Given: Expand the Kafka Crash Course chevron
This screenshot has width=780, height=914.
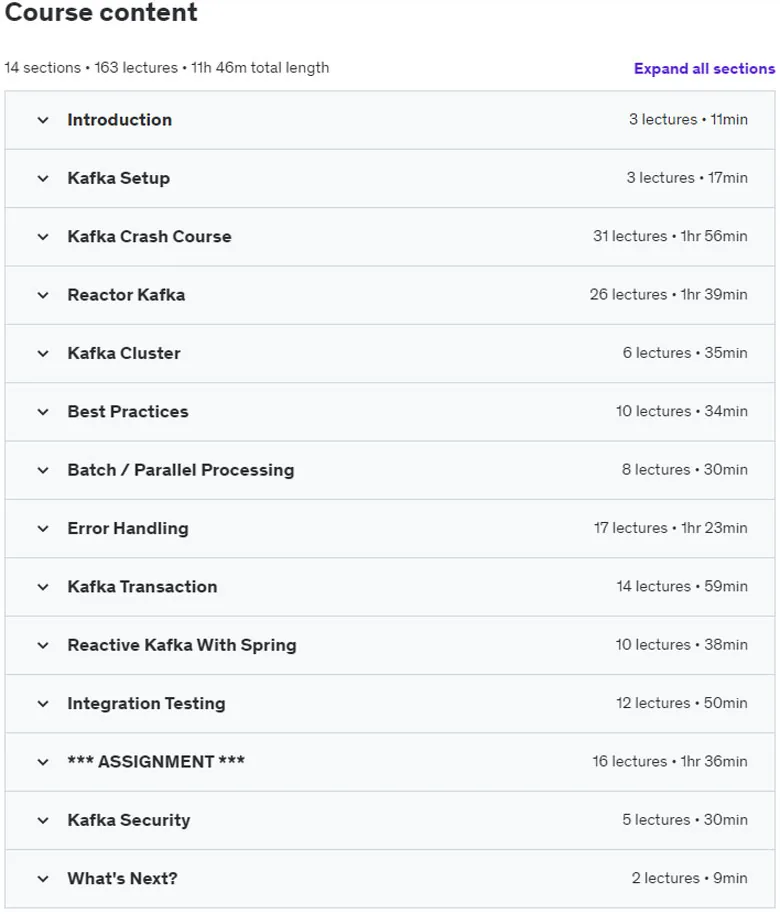Looking at the screenshot, I should pyautogui.click(x=43, y=237).
